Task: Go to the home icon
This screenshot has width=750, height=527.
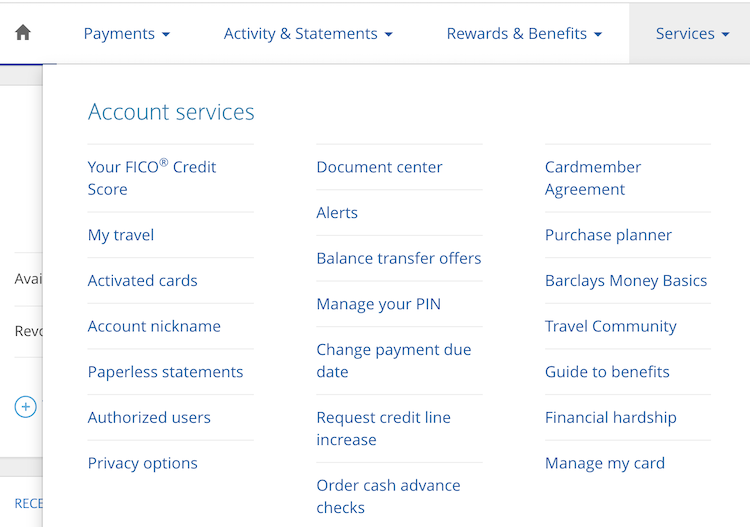Action: point(23,33)
